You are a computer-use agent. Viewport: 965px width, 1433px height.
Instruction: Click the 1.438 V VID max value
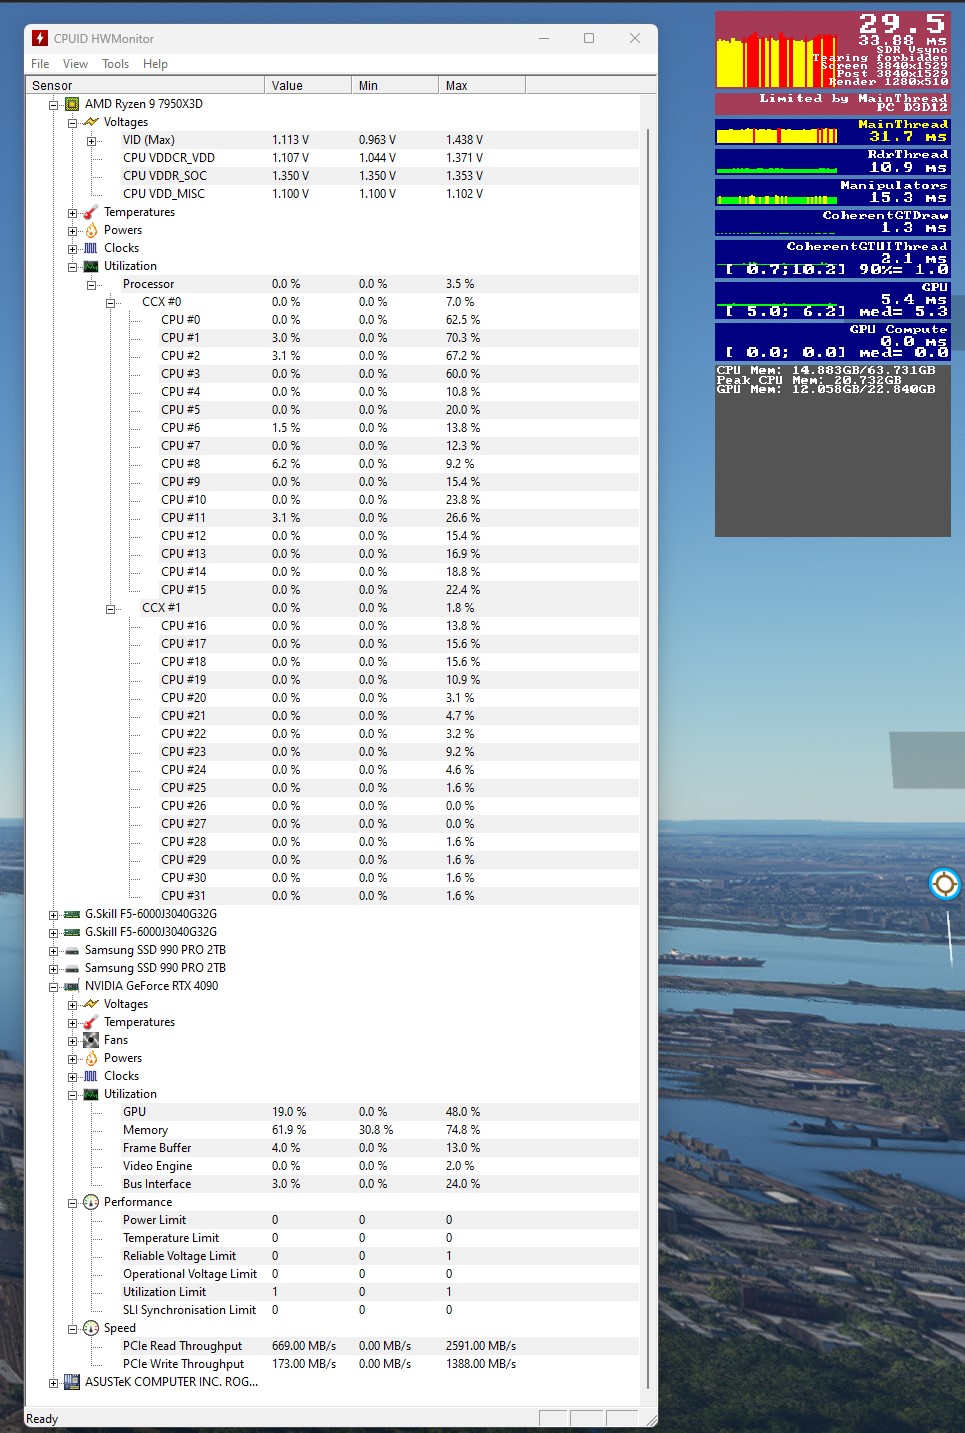(x=464, y=140)
